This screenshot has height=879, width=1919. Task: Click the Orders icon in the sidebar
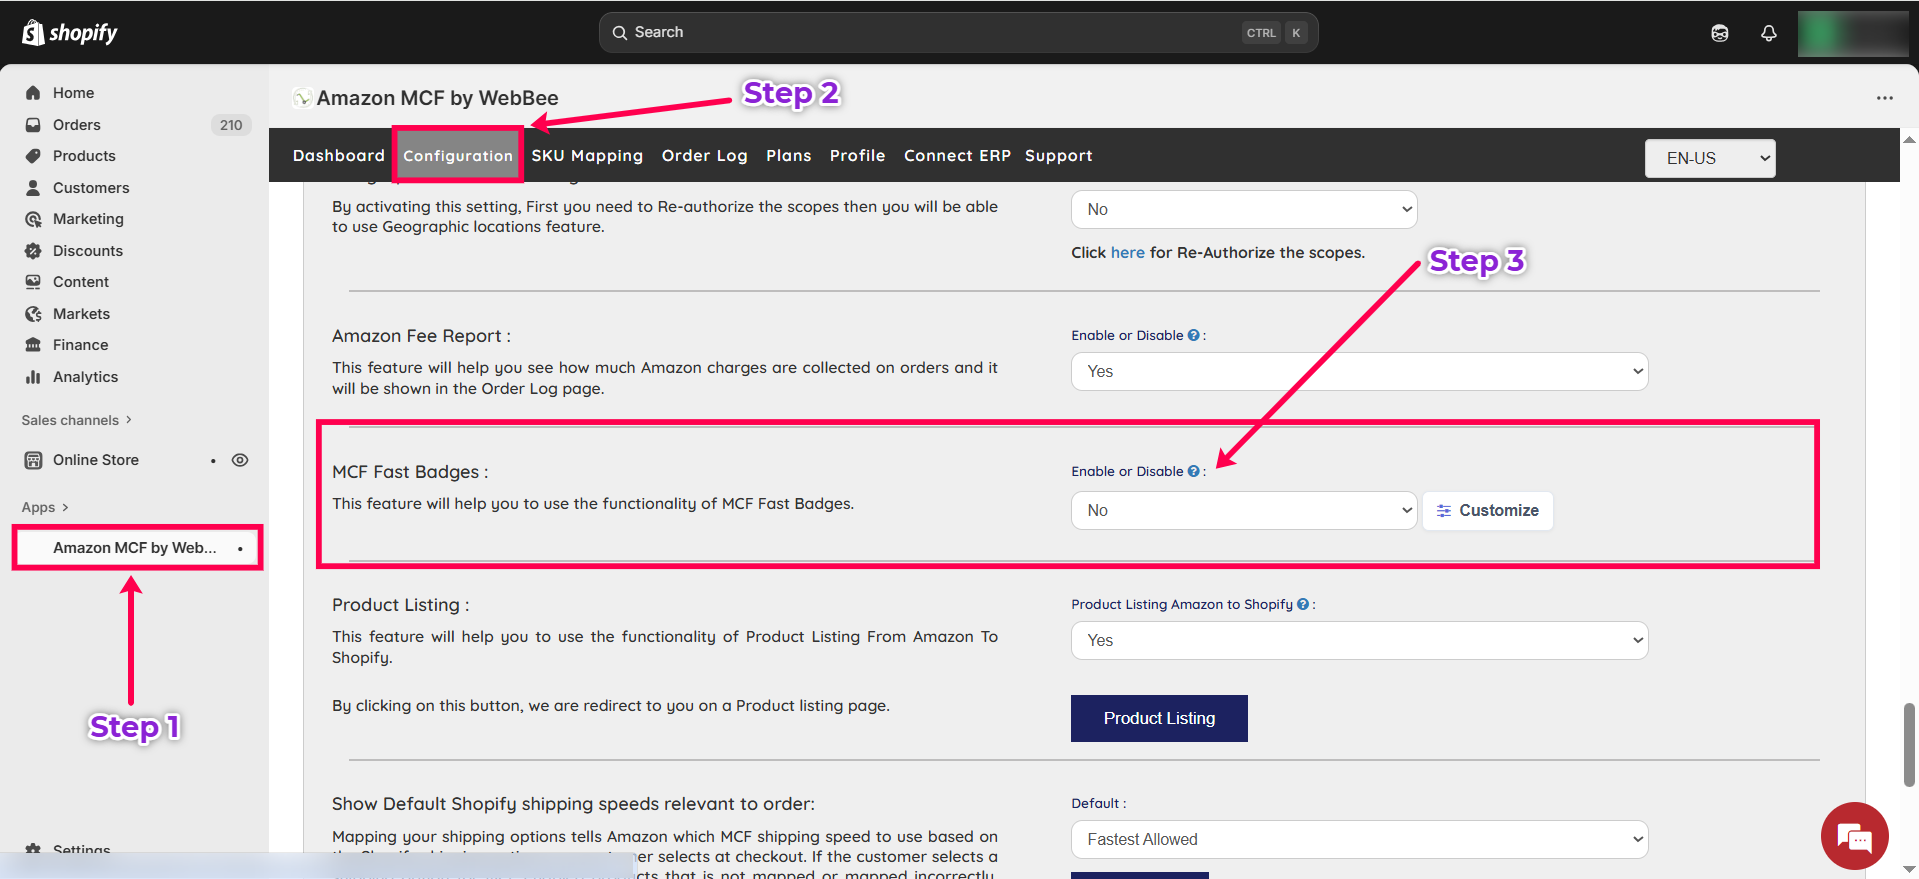(x=33, y=125)
